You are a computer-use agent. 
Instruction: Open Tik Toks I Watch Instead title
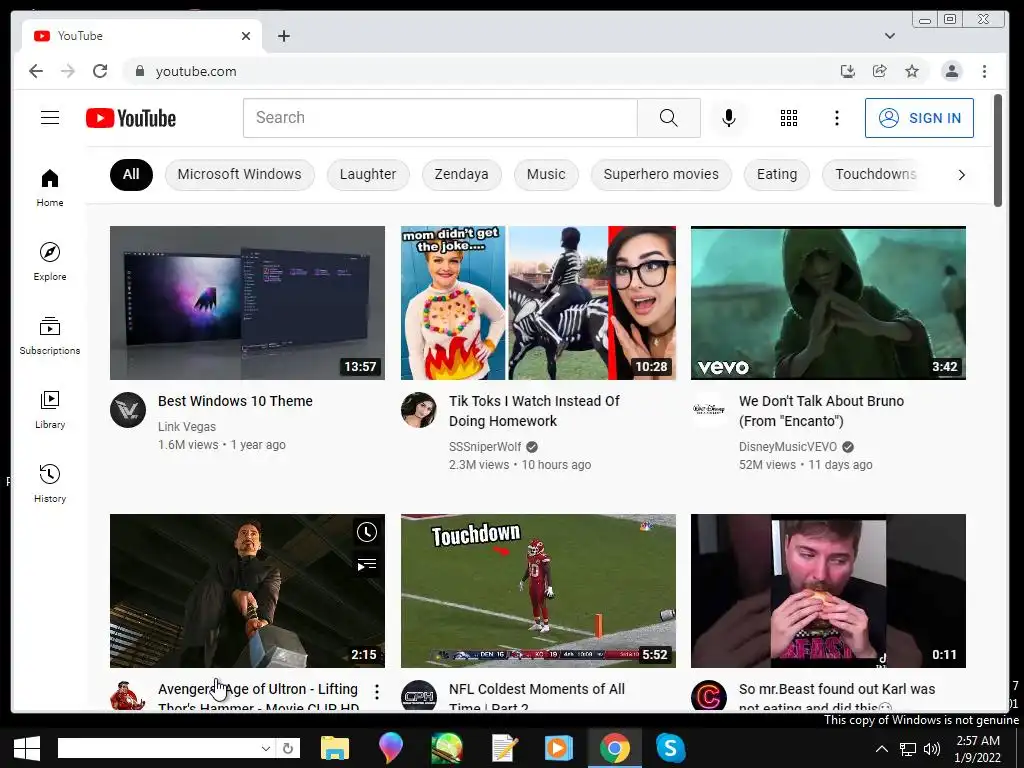(x=534, y=411)
